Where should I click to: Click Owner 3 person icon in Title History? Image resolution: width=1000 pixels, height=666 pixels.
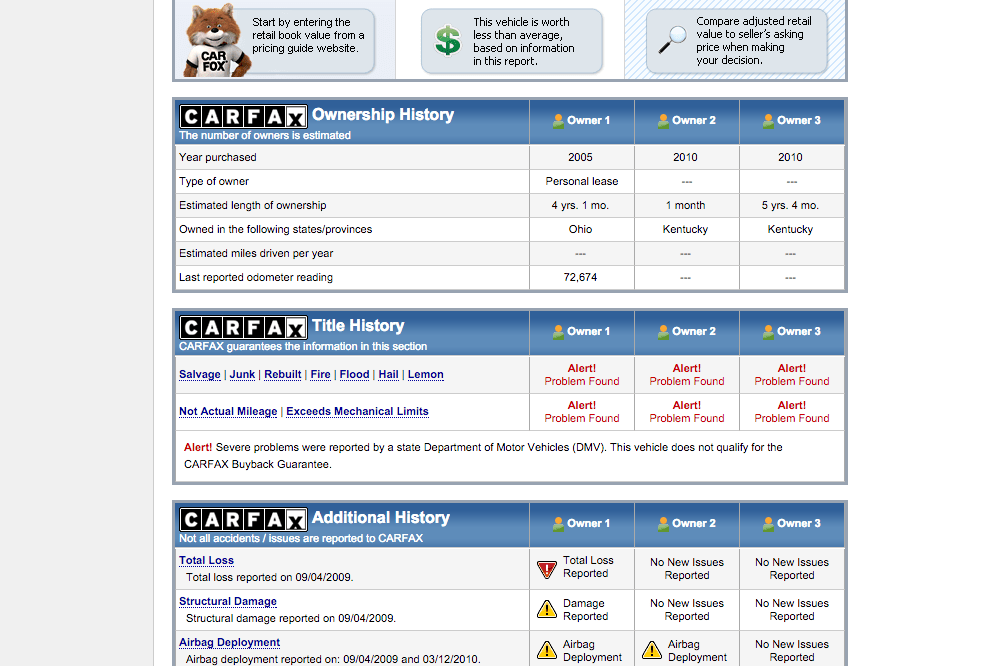tap(768, 332)
